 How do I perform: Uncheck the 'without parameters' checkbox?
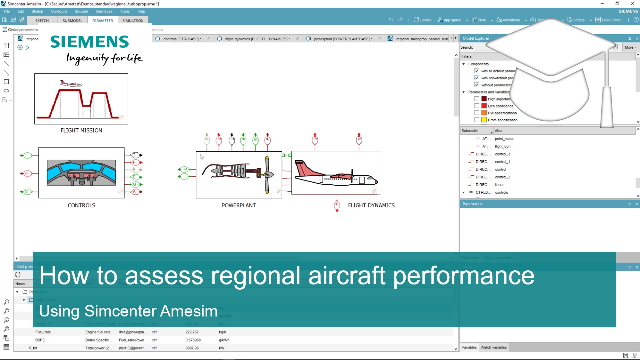476,84
